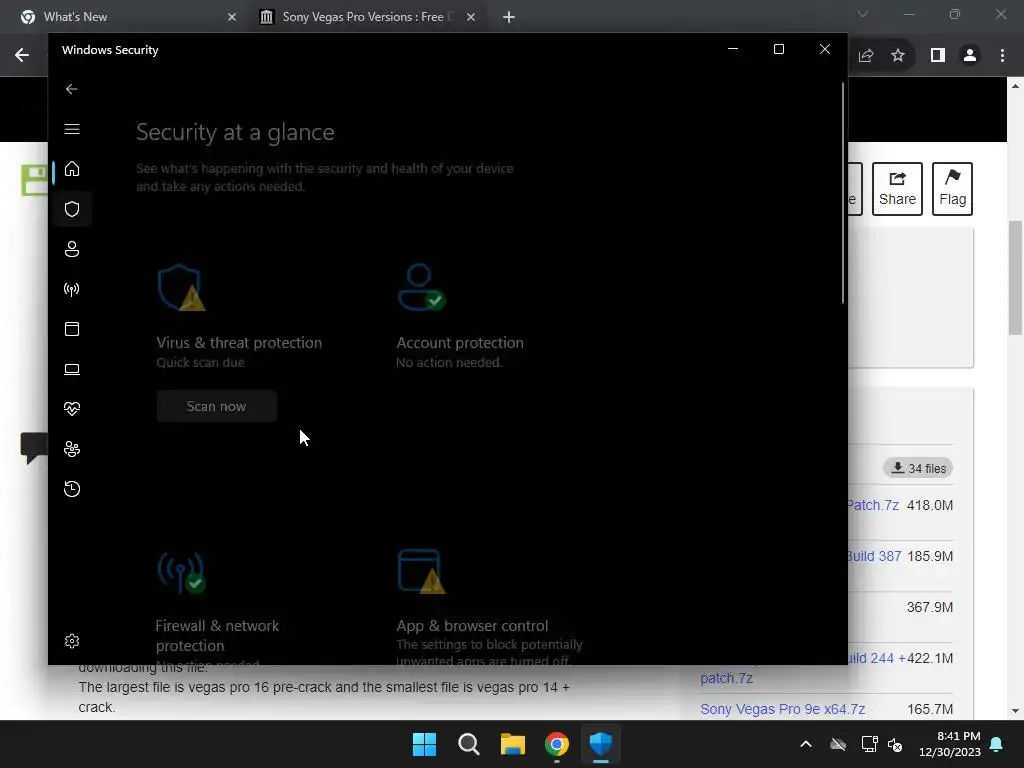The width and height of the screenshot is (1024, 768).
Task: Click muted volume tray icon
Action: tap(895, 744)
